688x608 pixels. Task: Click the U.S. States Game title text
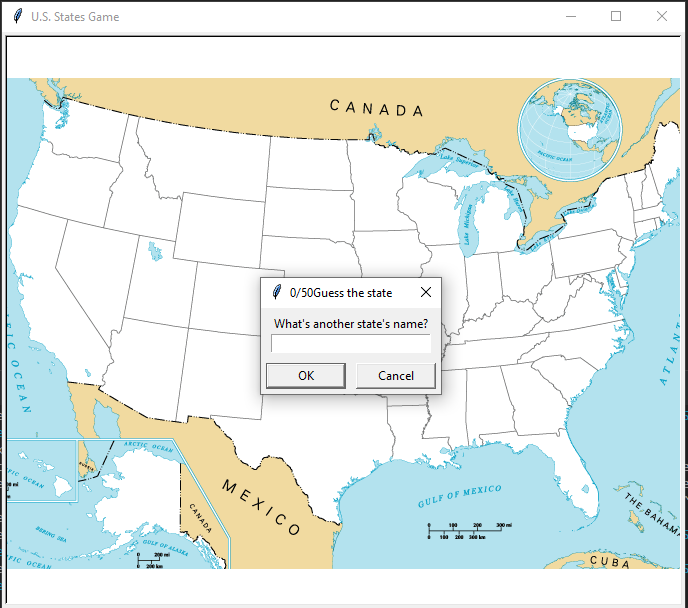tap(75, 17)
